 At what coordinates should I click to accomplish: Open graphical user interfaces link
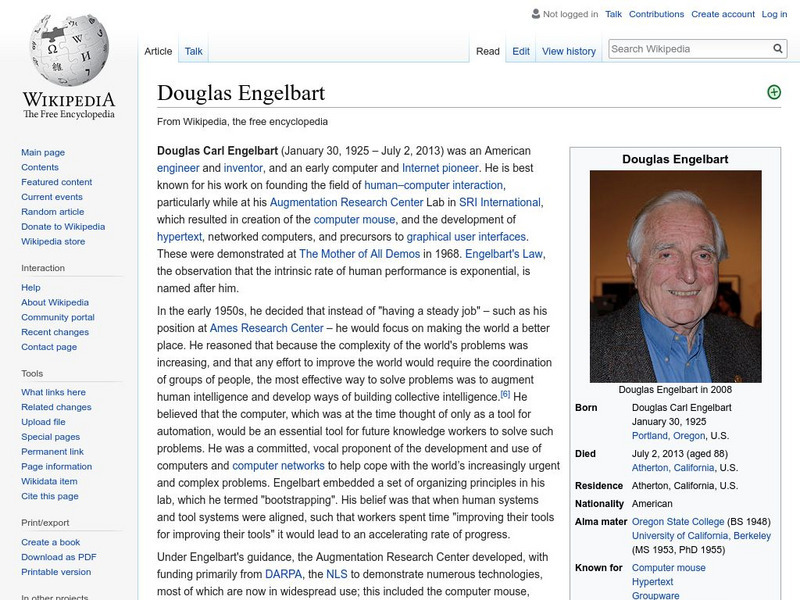point(466,237)
